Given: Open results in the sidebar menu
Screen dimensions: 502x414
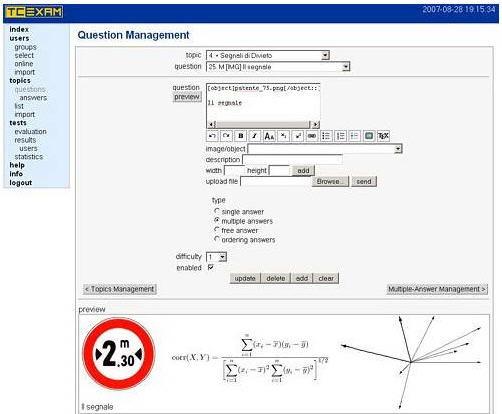Looking at the screenshot, I should pos(25,140).
